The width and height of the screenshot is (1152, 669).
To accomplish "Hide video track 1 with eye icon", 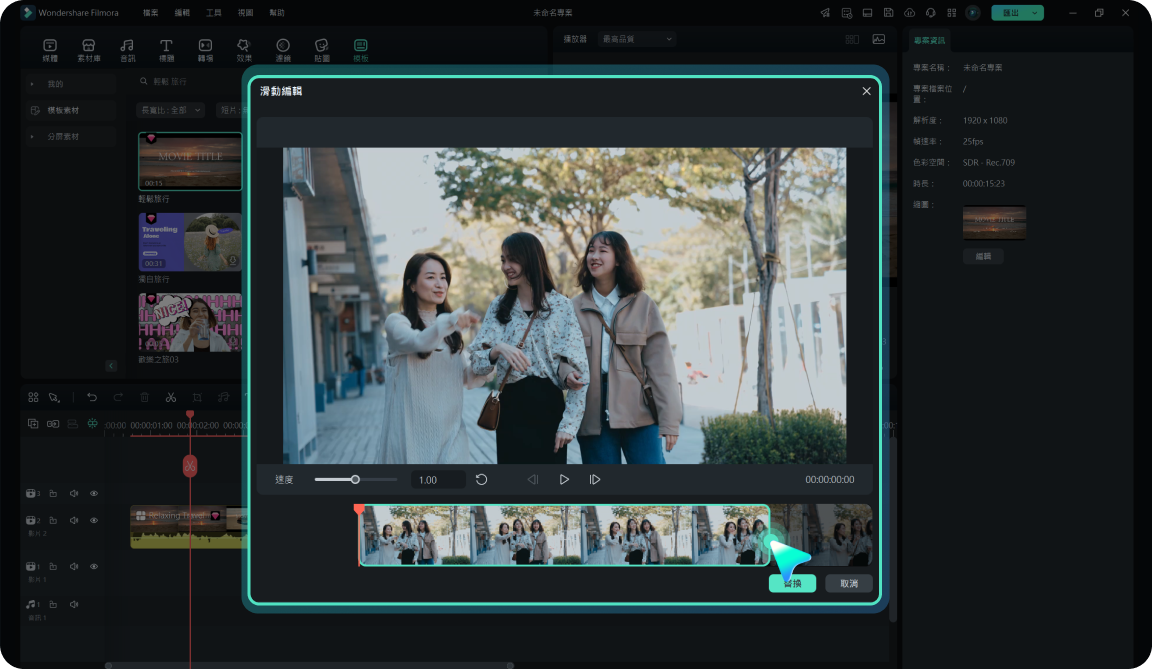I will click(94, 566).
